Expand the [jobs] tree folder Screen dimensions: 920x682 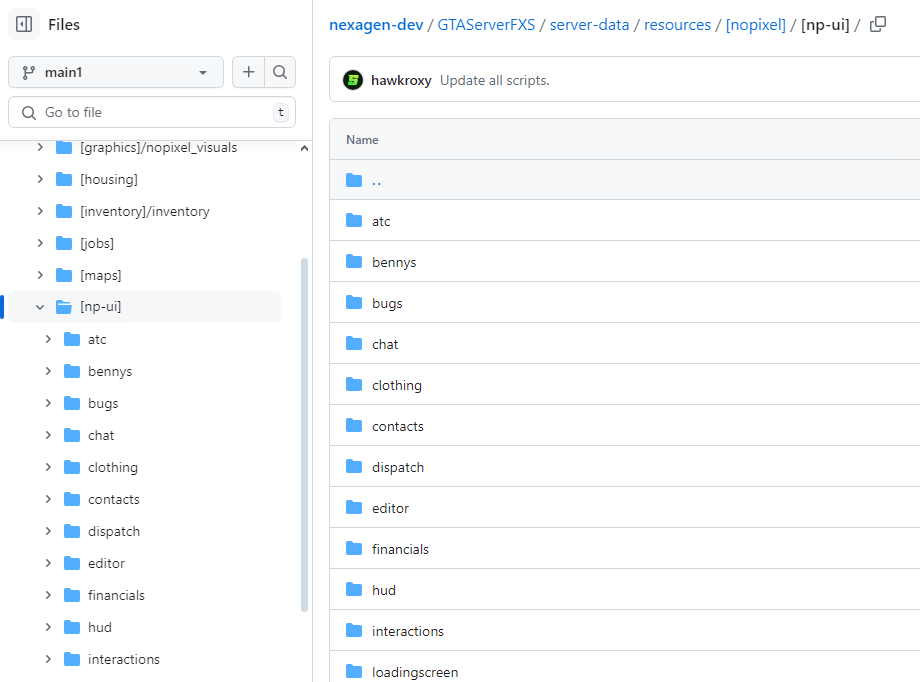click(x=40, y=243)
